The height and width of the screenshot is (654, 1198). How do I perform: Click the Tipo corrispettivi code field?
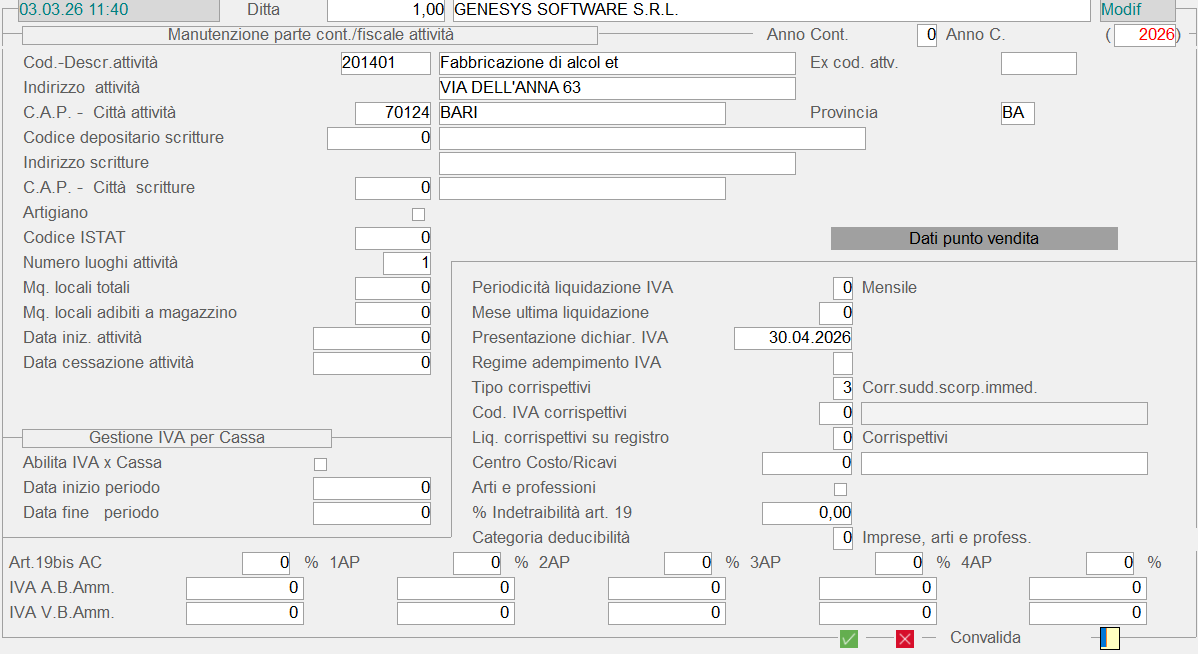click(842, 388)
